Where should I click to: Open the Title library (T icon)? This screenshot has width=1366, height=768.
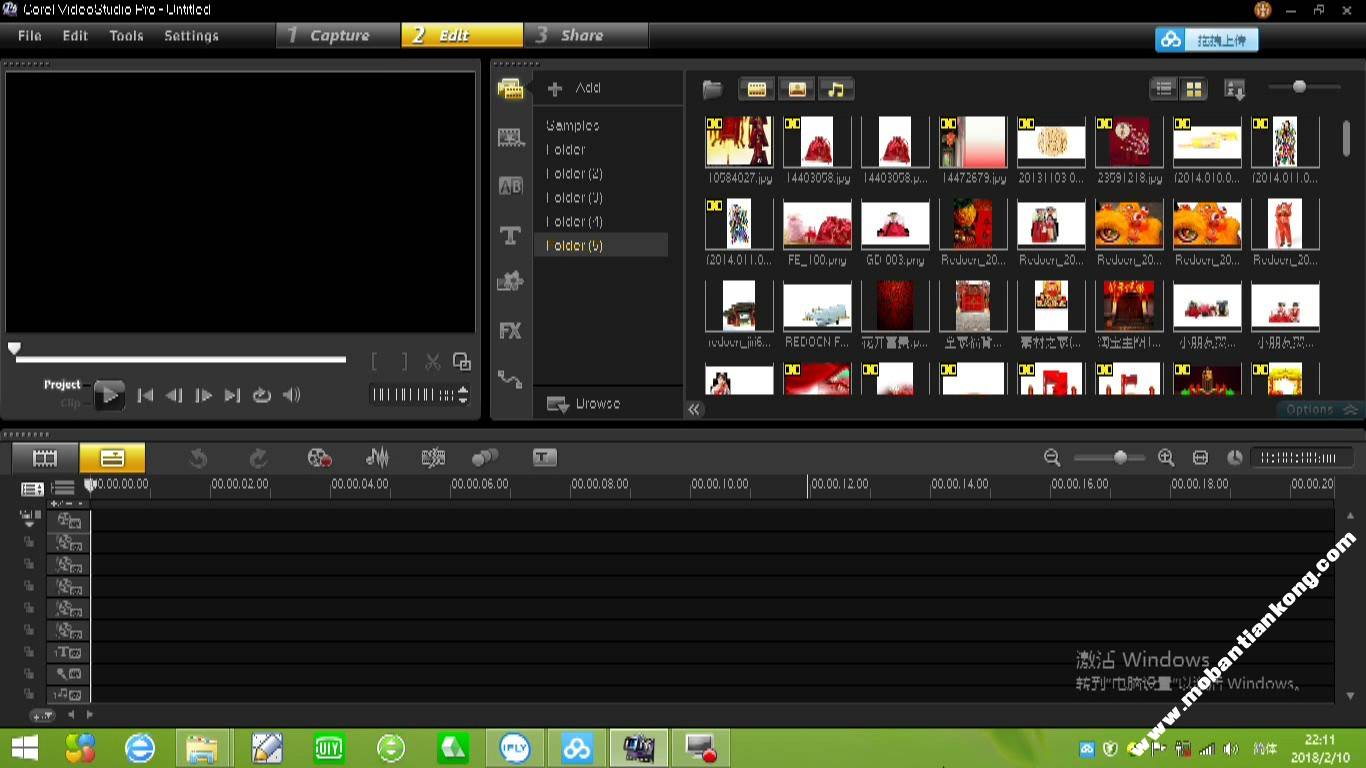pos(511,235)
